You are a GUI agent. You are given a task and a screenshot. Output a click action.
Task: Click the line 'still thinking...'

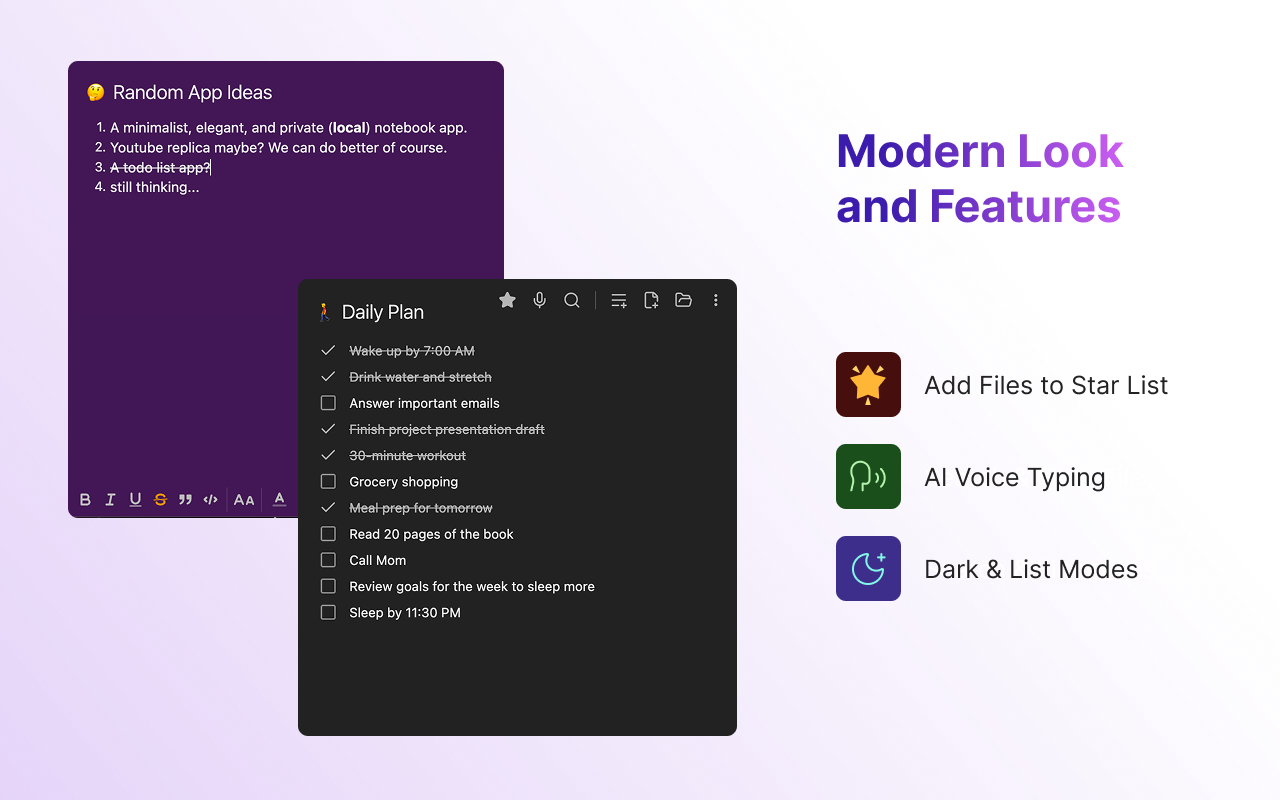click(155, 187)
